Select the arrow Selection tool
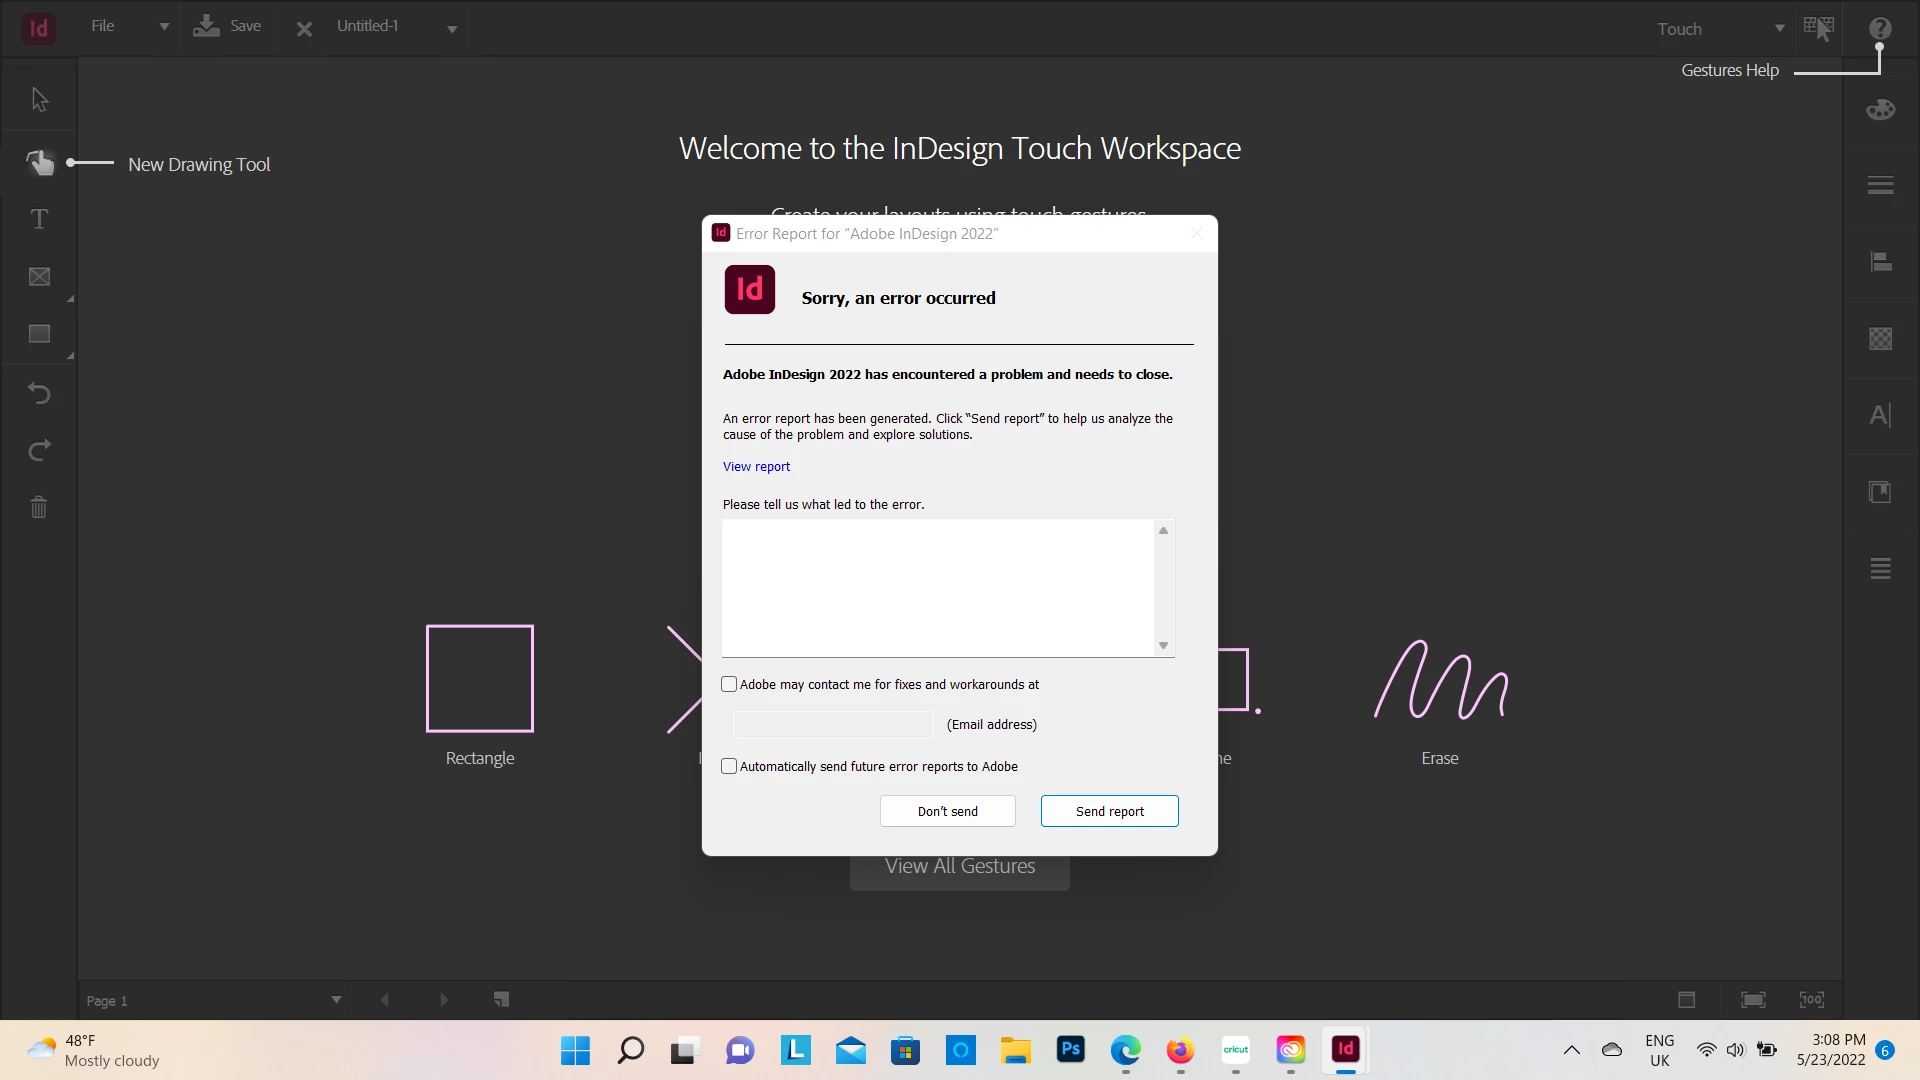Screen dimensions: 1920x1080 coord(39,100)
